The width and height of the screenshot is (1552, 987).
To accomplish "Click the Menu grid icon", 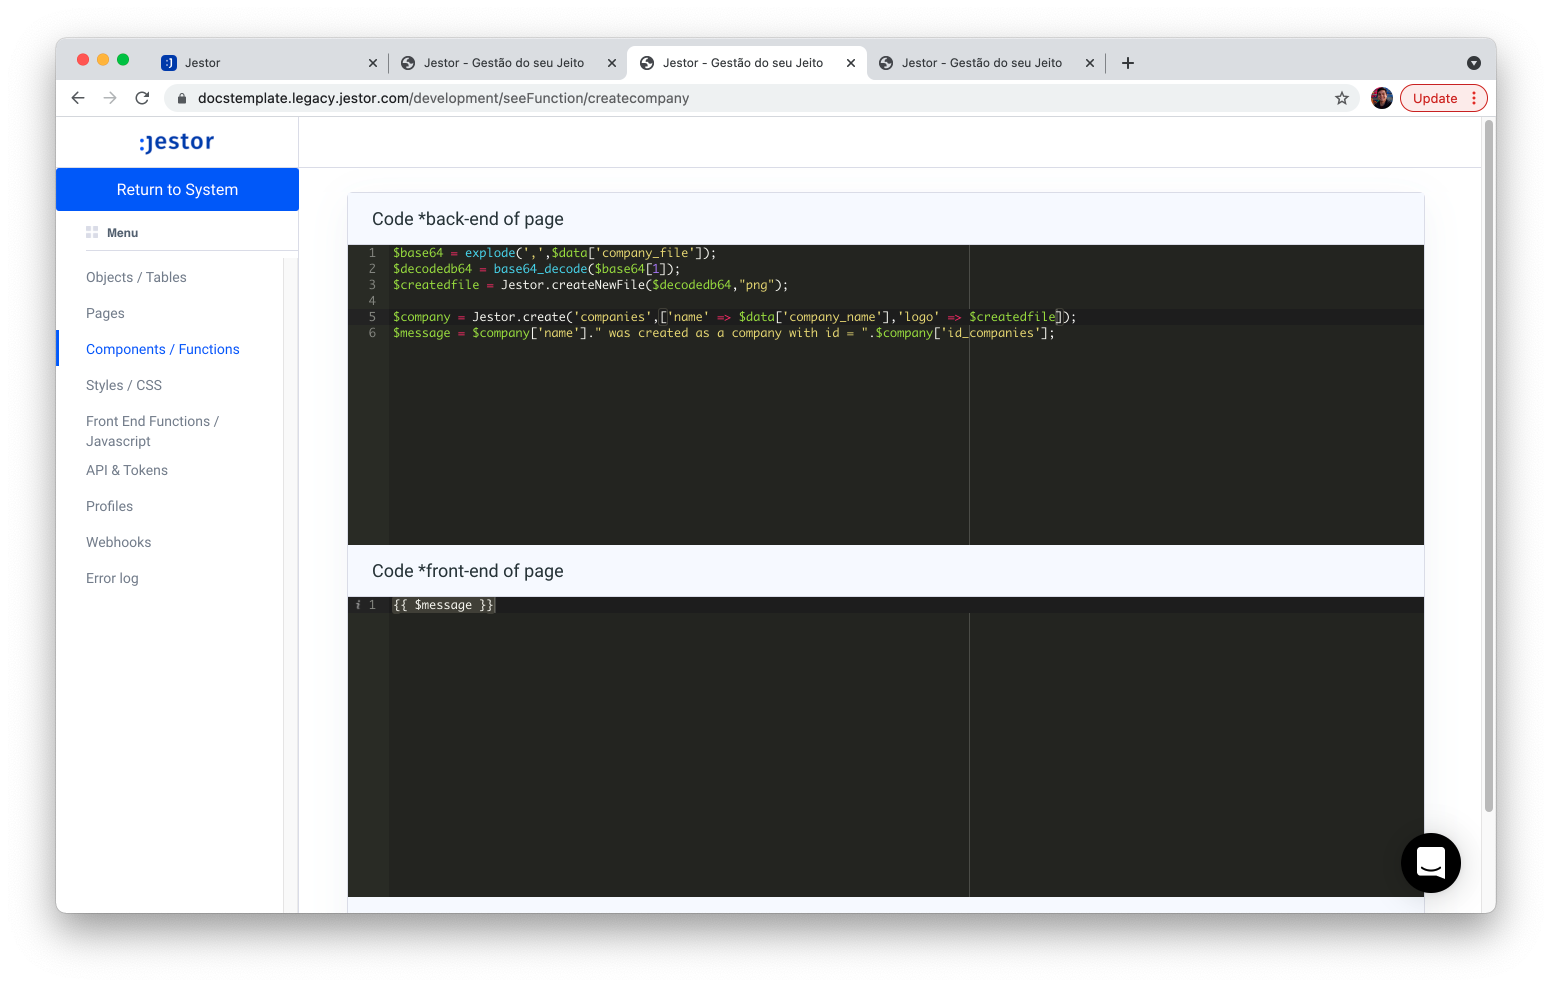I will click(x=92, y=232).
